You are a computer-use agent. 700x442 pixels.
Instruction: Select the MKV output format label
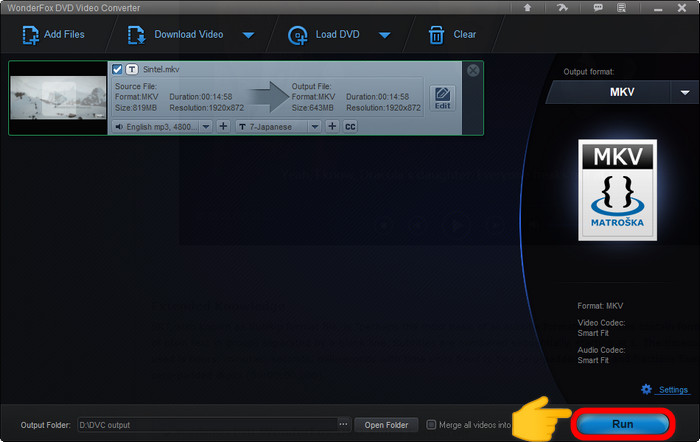point(622,92)
